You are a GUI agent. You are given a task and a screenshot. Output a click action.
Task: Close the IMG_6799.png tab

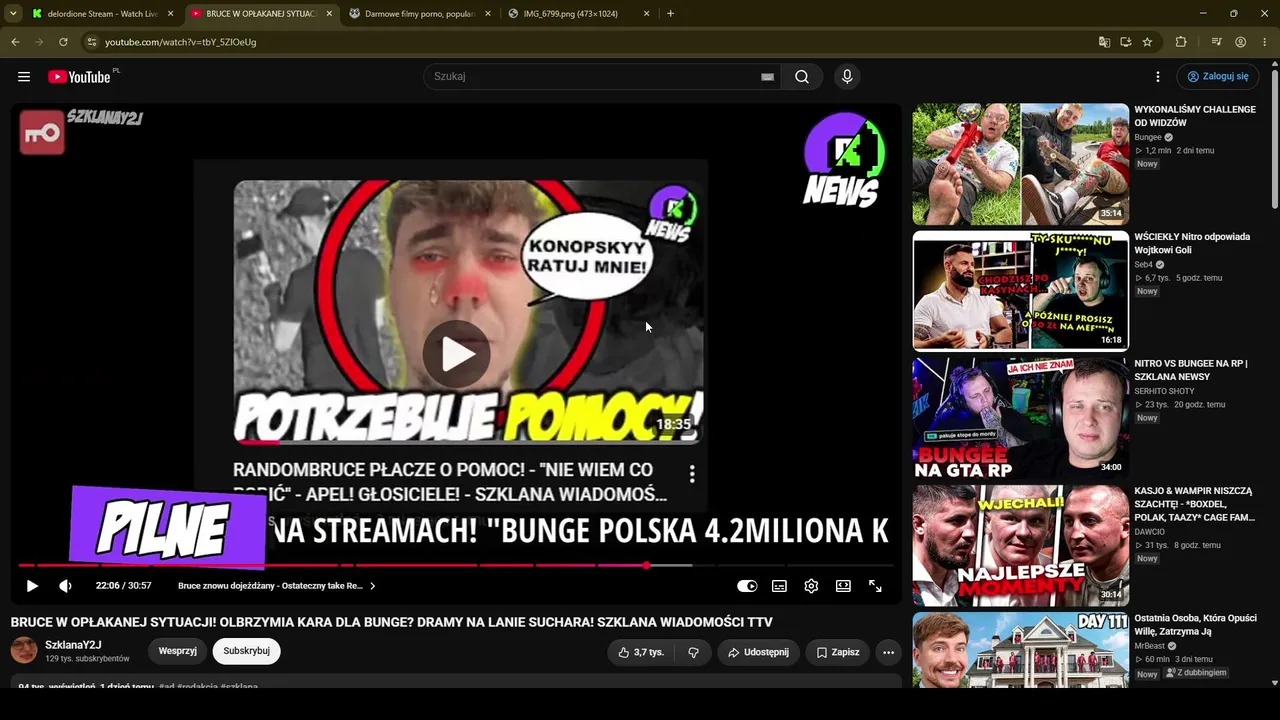pyautogui.click(x=646, y=14)
